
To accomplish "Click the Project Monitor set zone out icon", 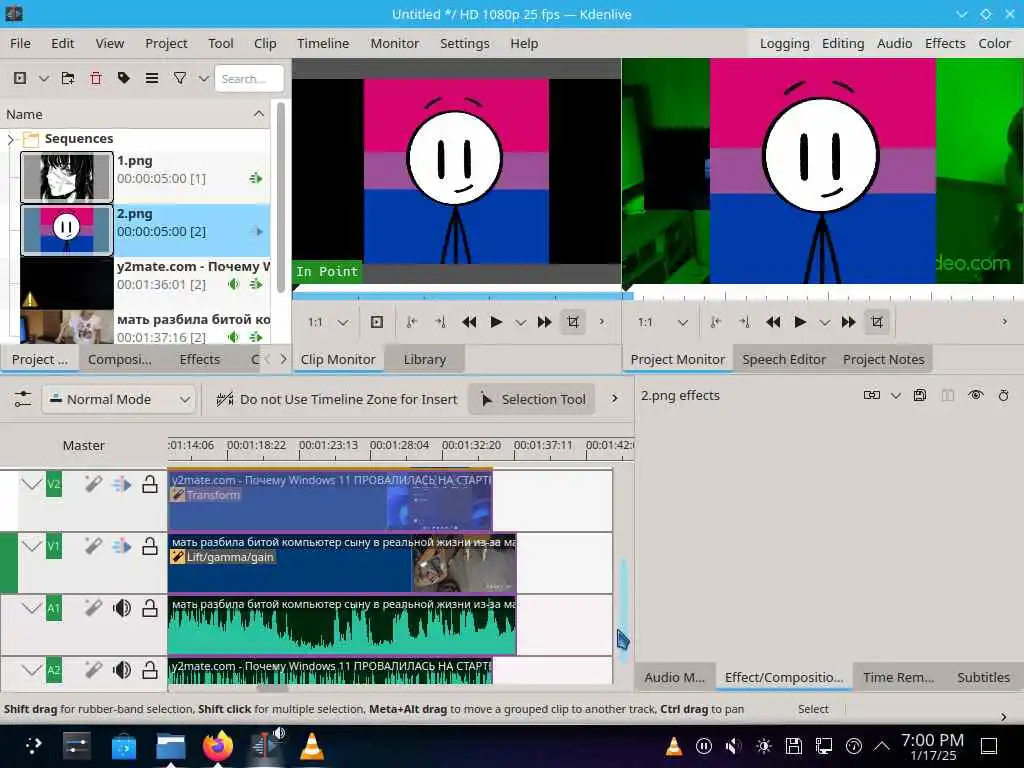I will [744, 322].
